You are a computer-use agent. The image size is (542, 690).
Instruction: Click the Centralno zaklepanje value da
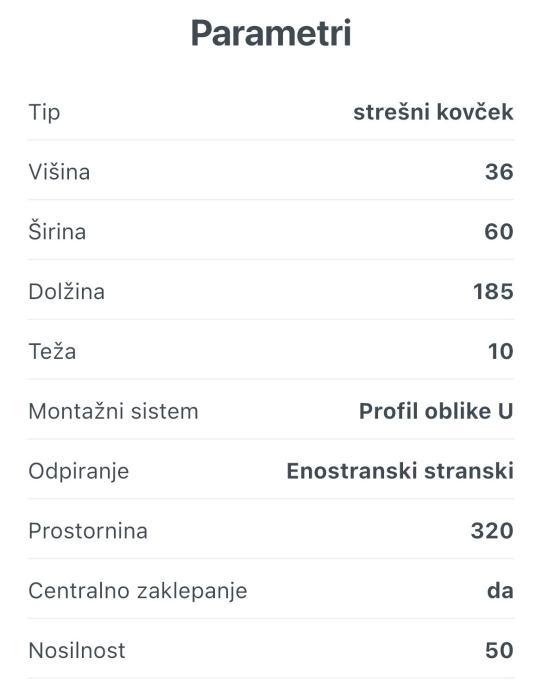point(500,591)
